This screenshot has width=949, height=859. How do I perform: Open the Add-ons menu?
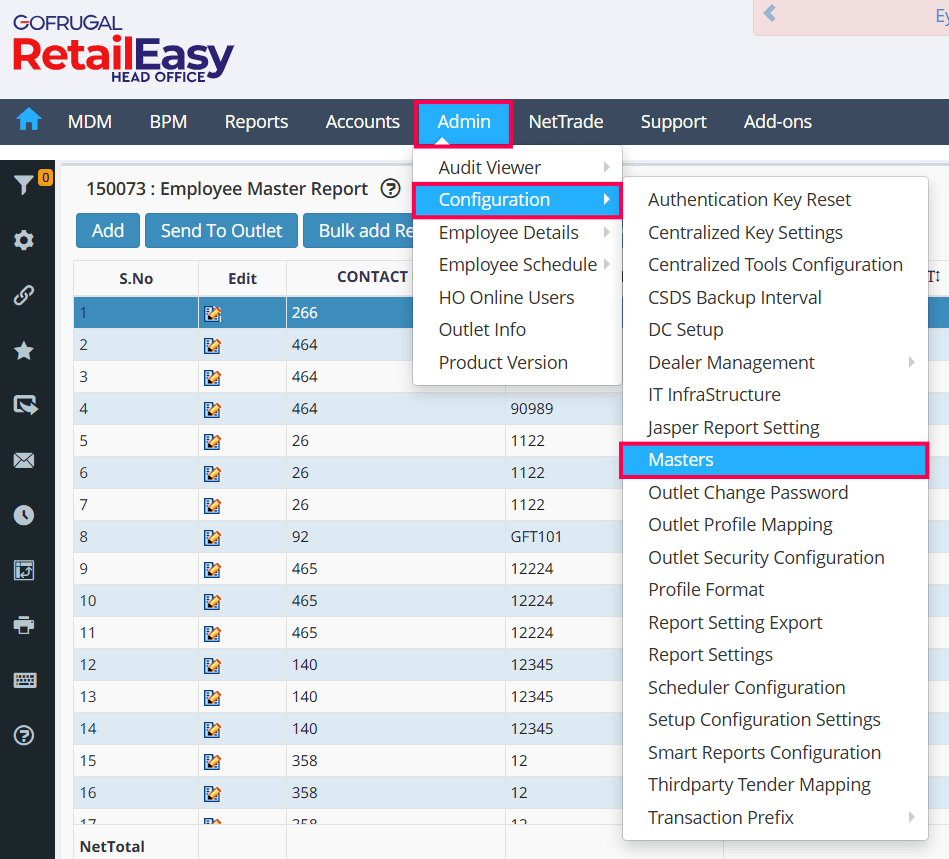[778, 122]
